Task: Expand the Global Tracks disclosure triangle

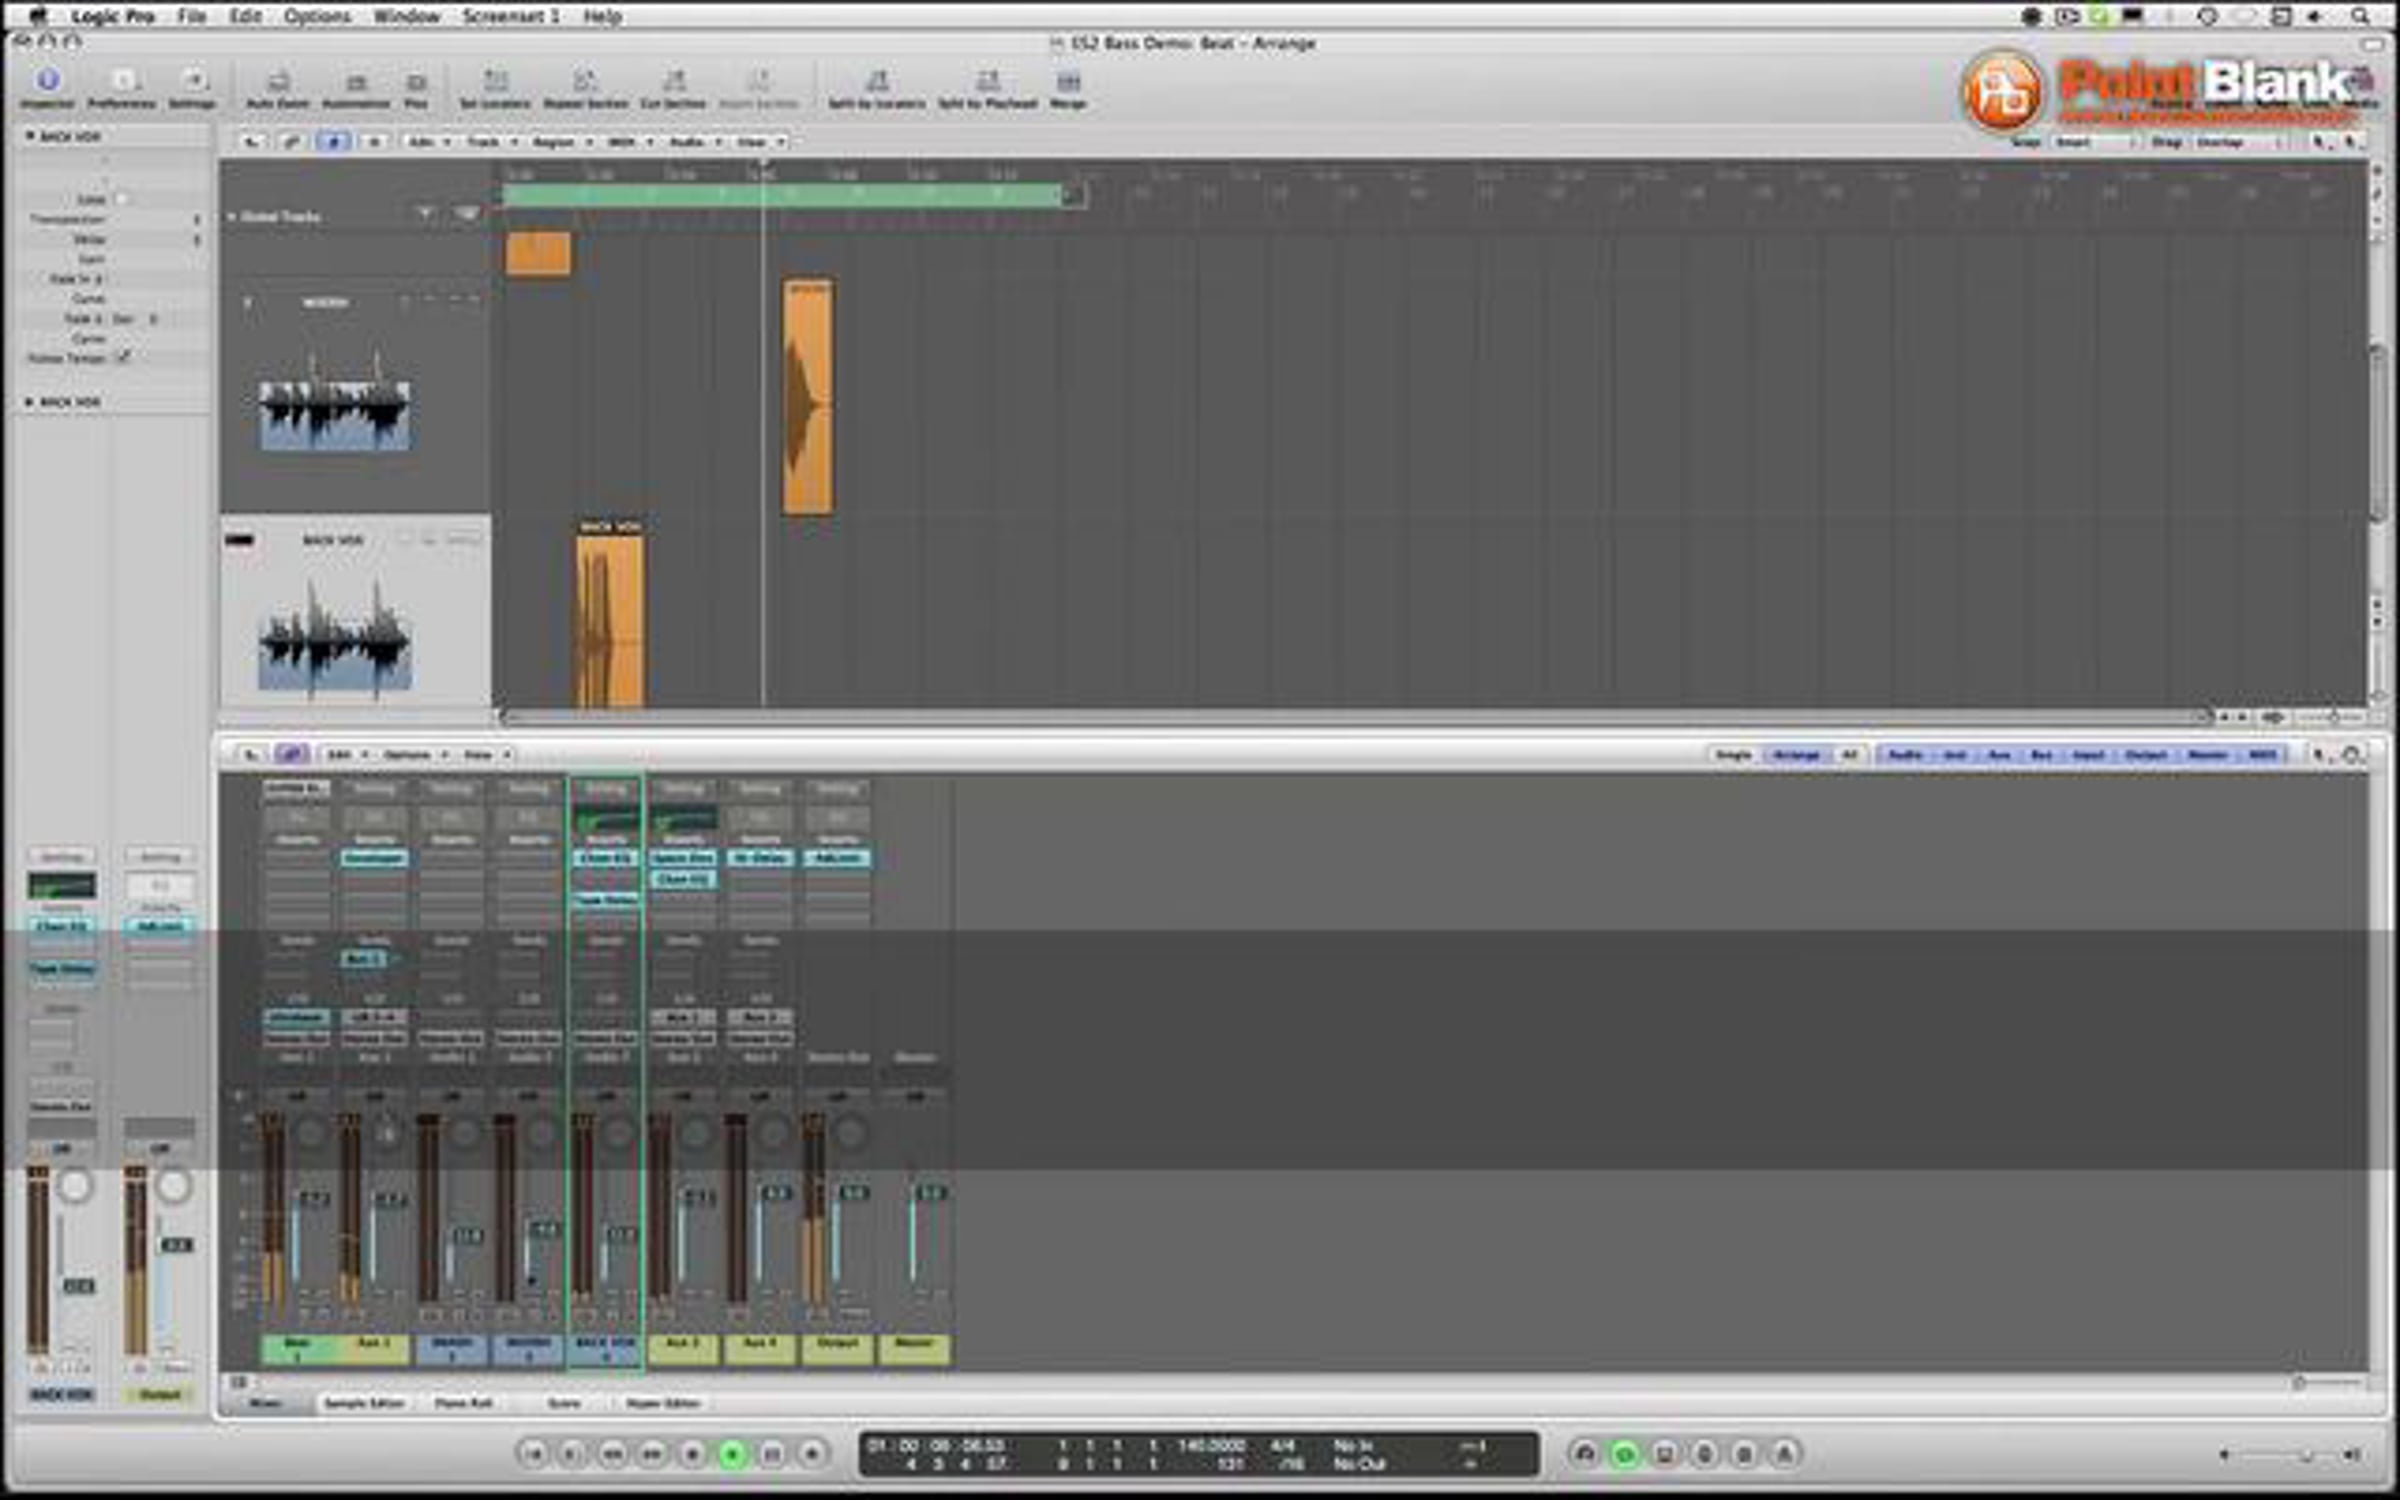Action: 232,216
